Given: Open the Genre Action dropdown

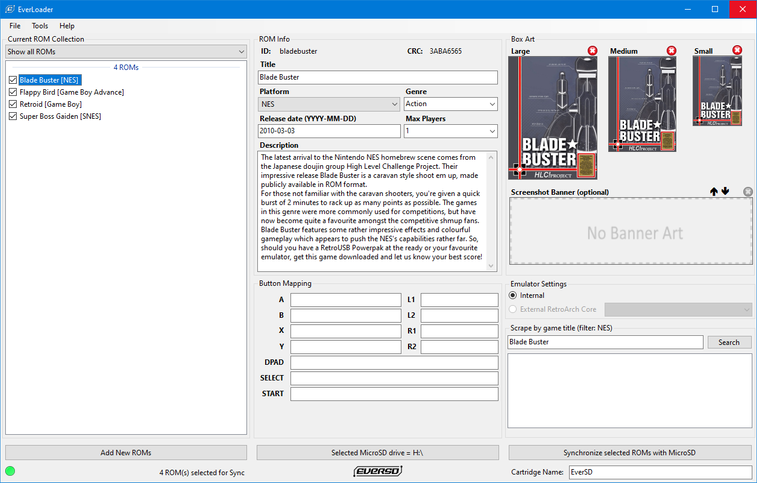Looking at the screenshot, I should [451, 104].
